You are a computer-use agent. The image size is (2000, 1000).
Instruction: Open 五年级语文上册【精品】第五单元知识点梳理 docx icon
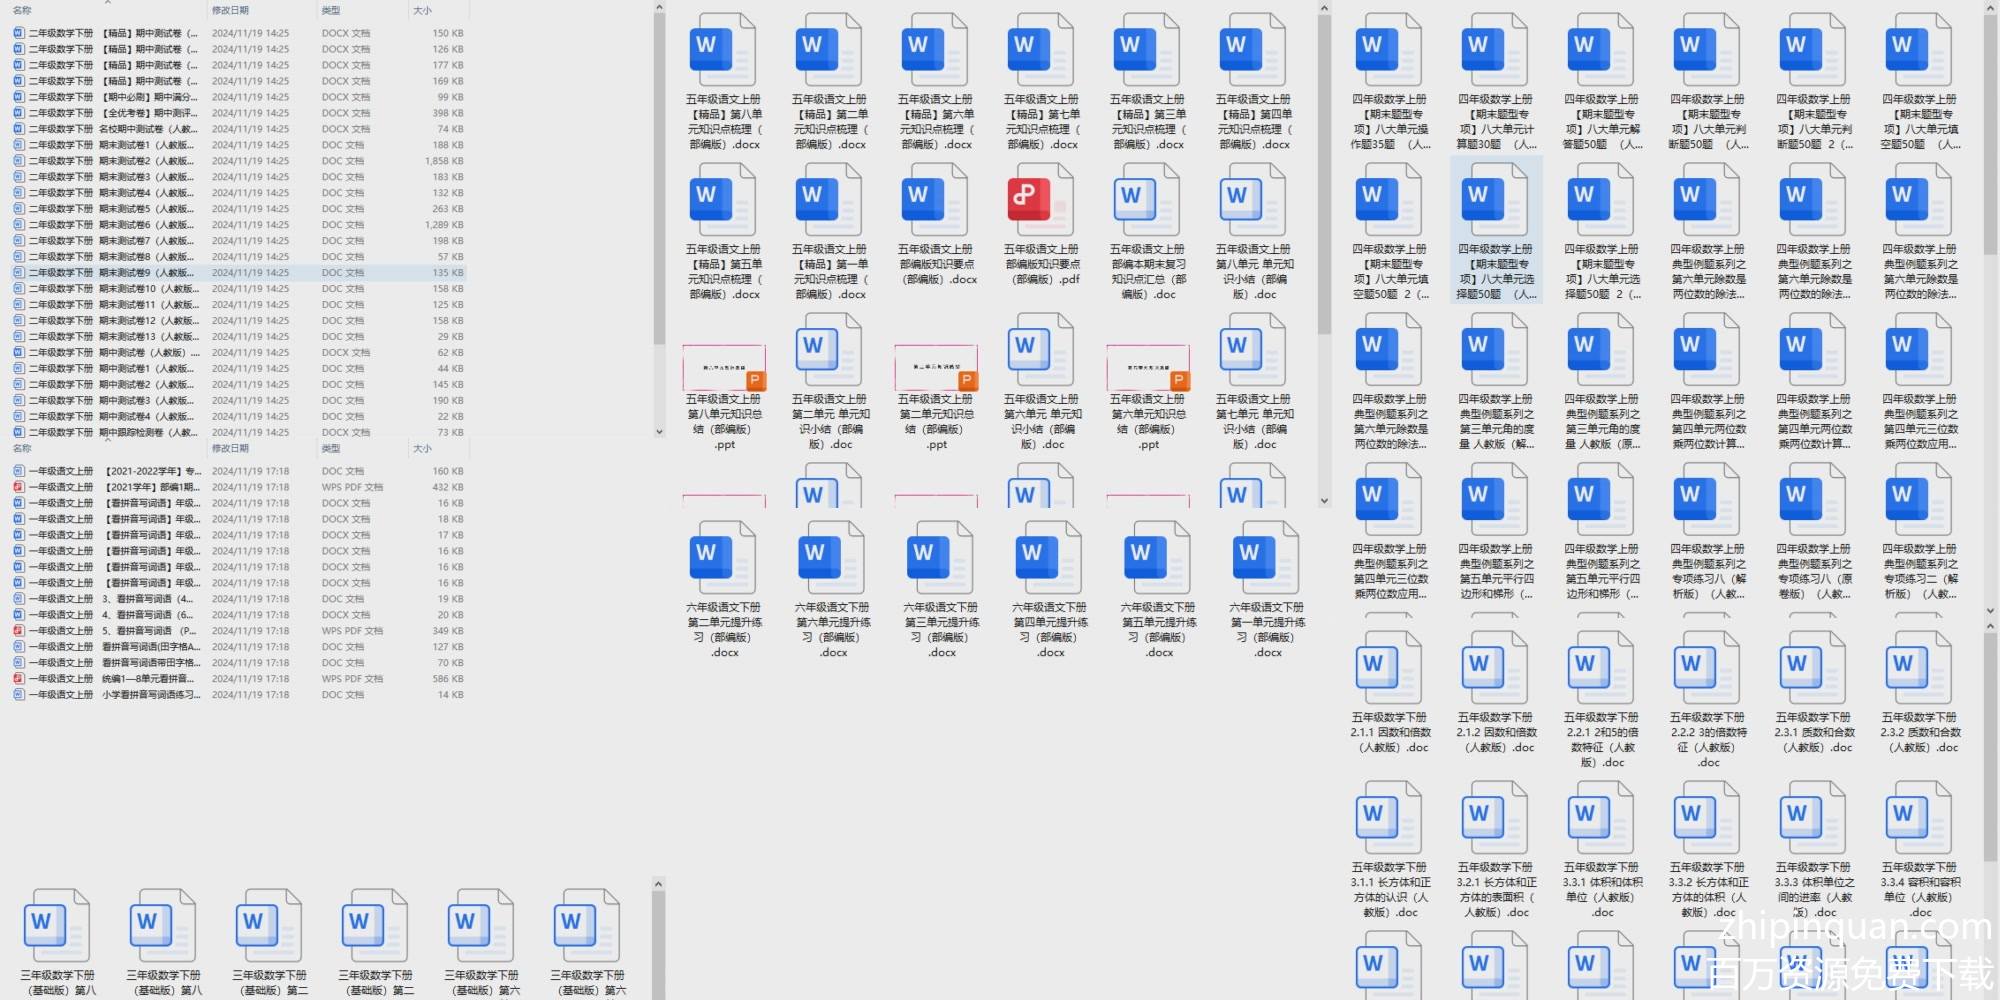[x=722, y=199]
